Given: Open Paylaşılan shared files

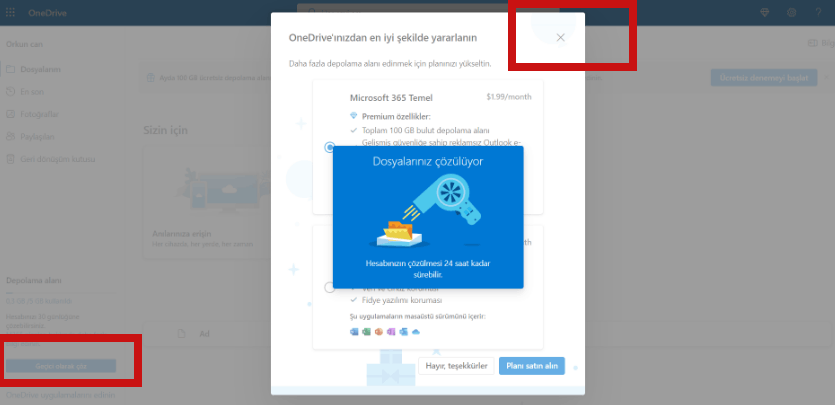Looking at the screenshot, I should tap(30, 137).
